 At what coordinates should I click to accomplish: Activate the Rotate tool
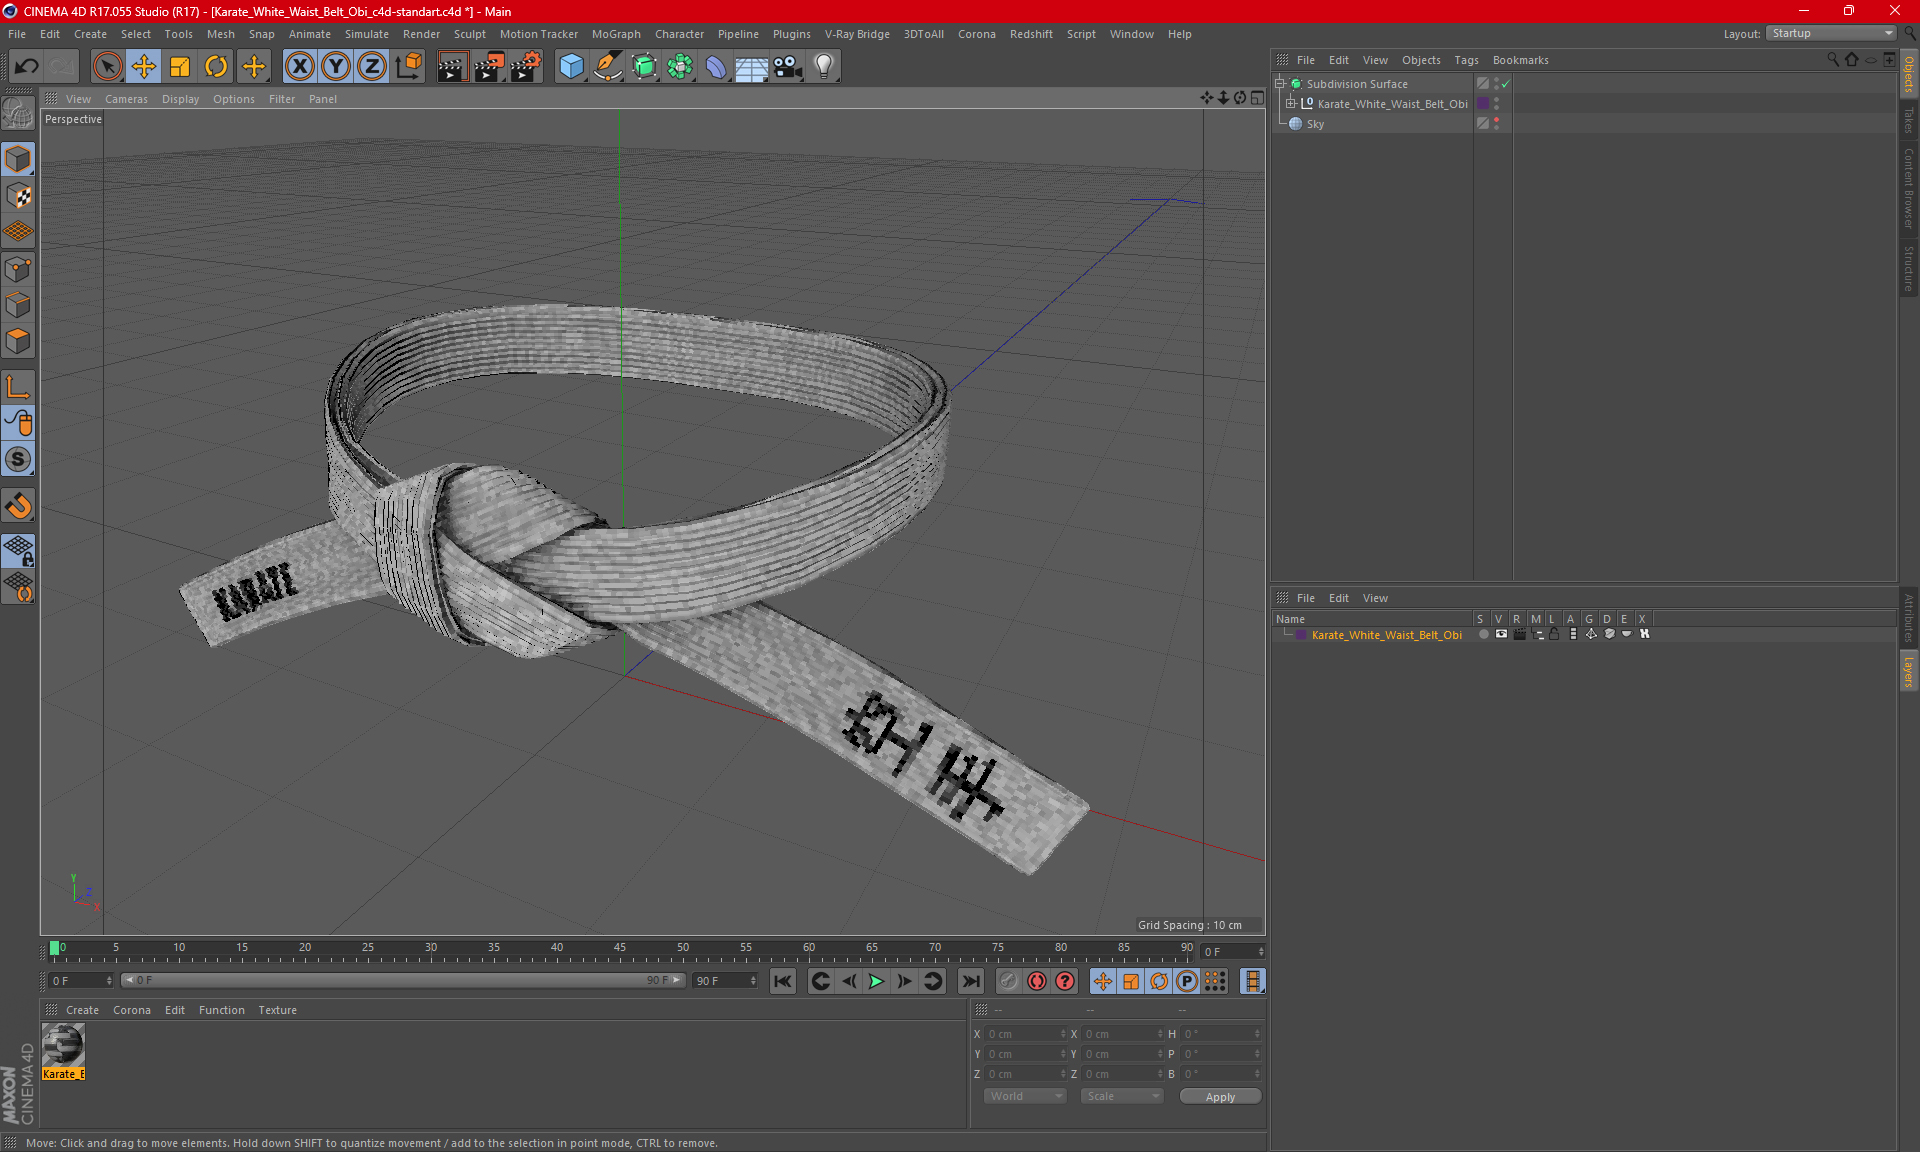click(216, 66)
